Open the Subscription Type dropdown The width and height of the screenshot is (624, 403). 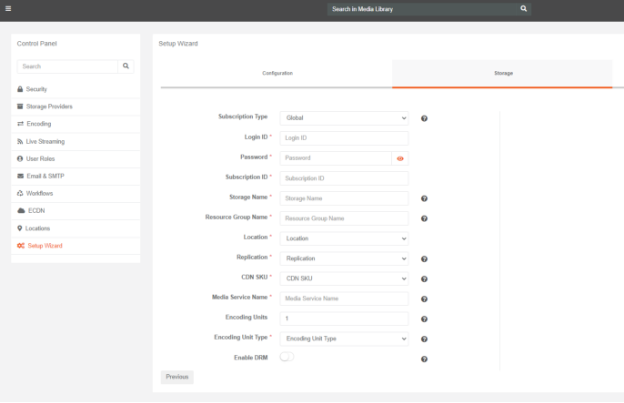[344, 118]
